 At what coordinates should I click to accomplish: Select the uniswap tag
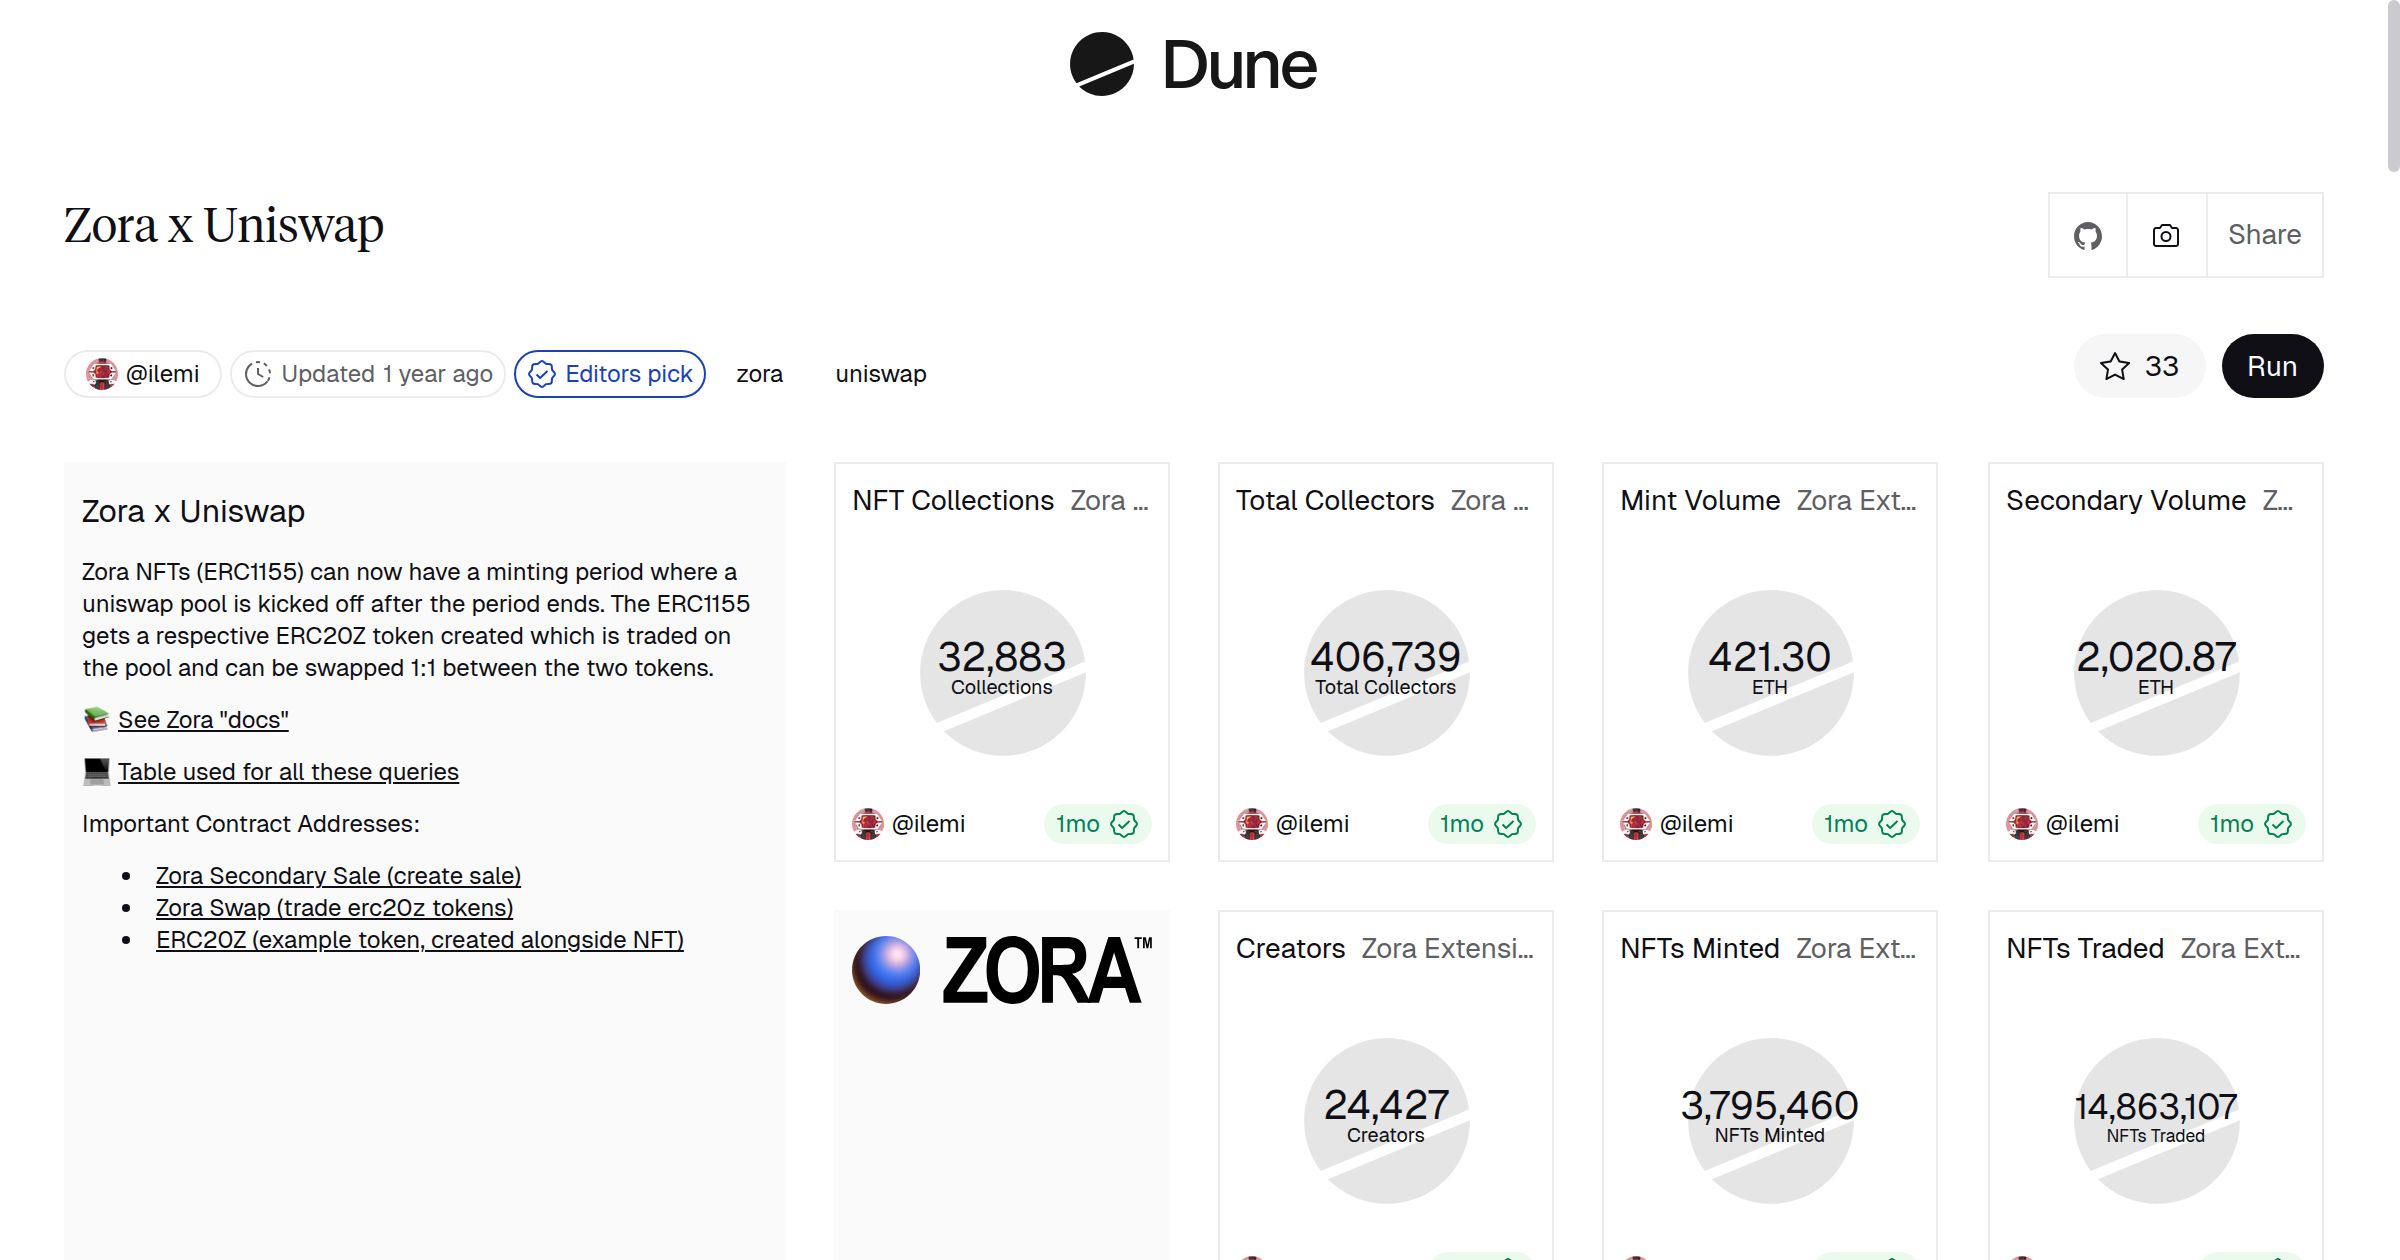(880, 374)
